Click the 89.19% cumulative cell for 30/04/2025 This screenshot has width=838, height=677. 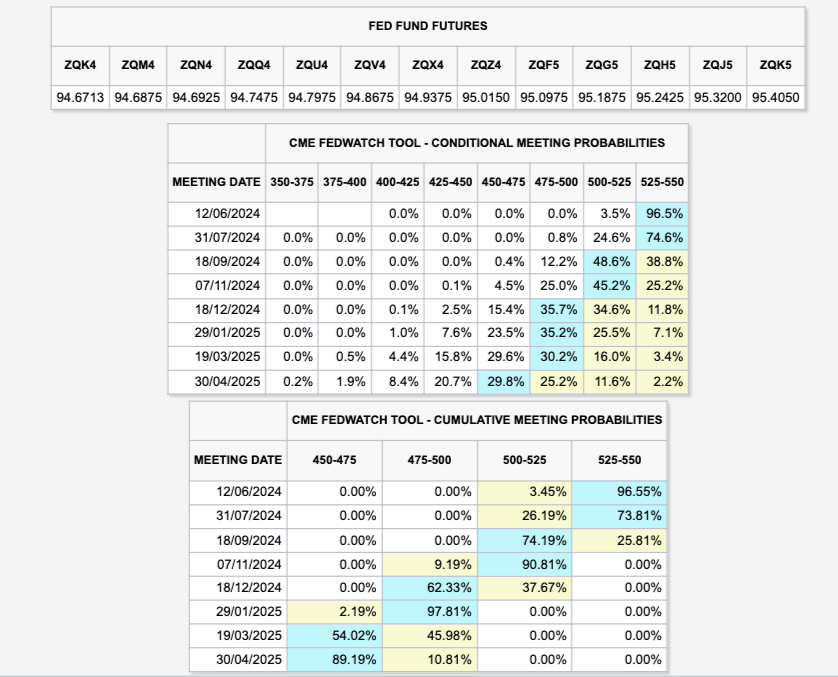[335, 660]
